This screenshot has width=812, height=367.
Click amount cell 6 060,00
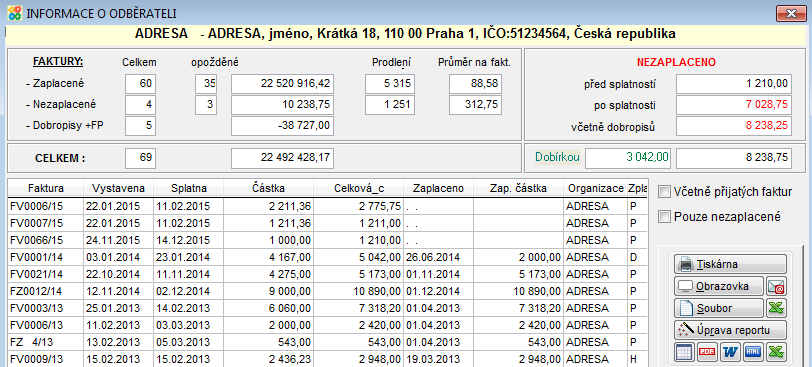click(269, 308)
